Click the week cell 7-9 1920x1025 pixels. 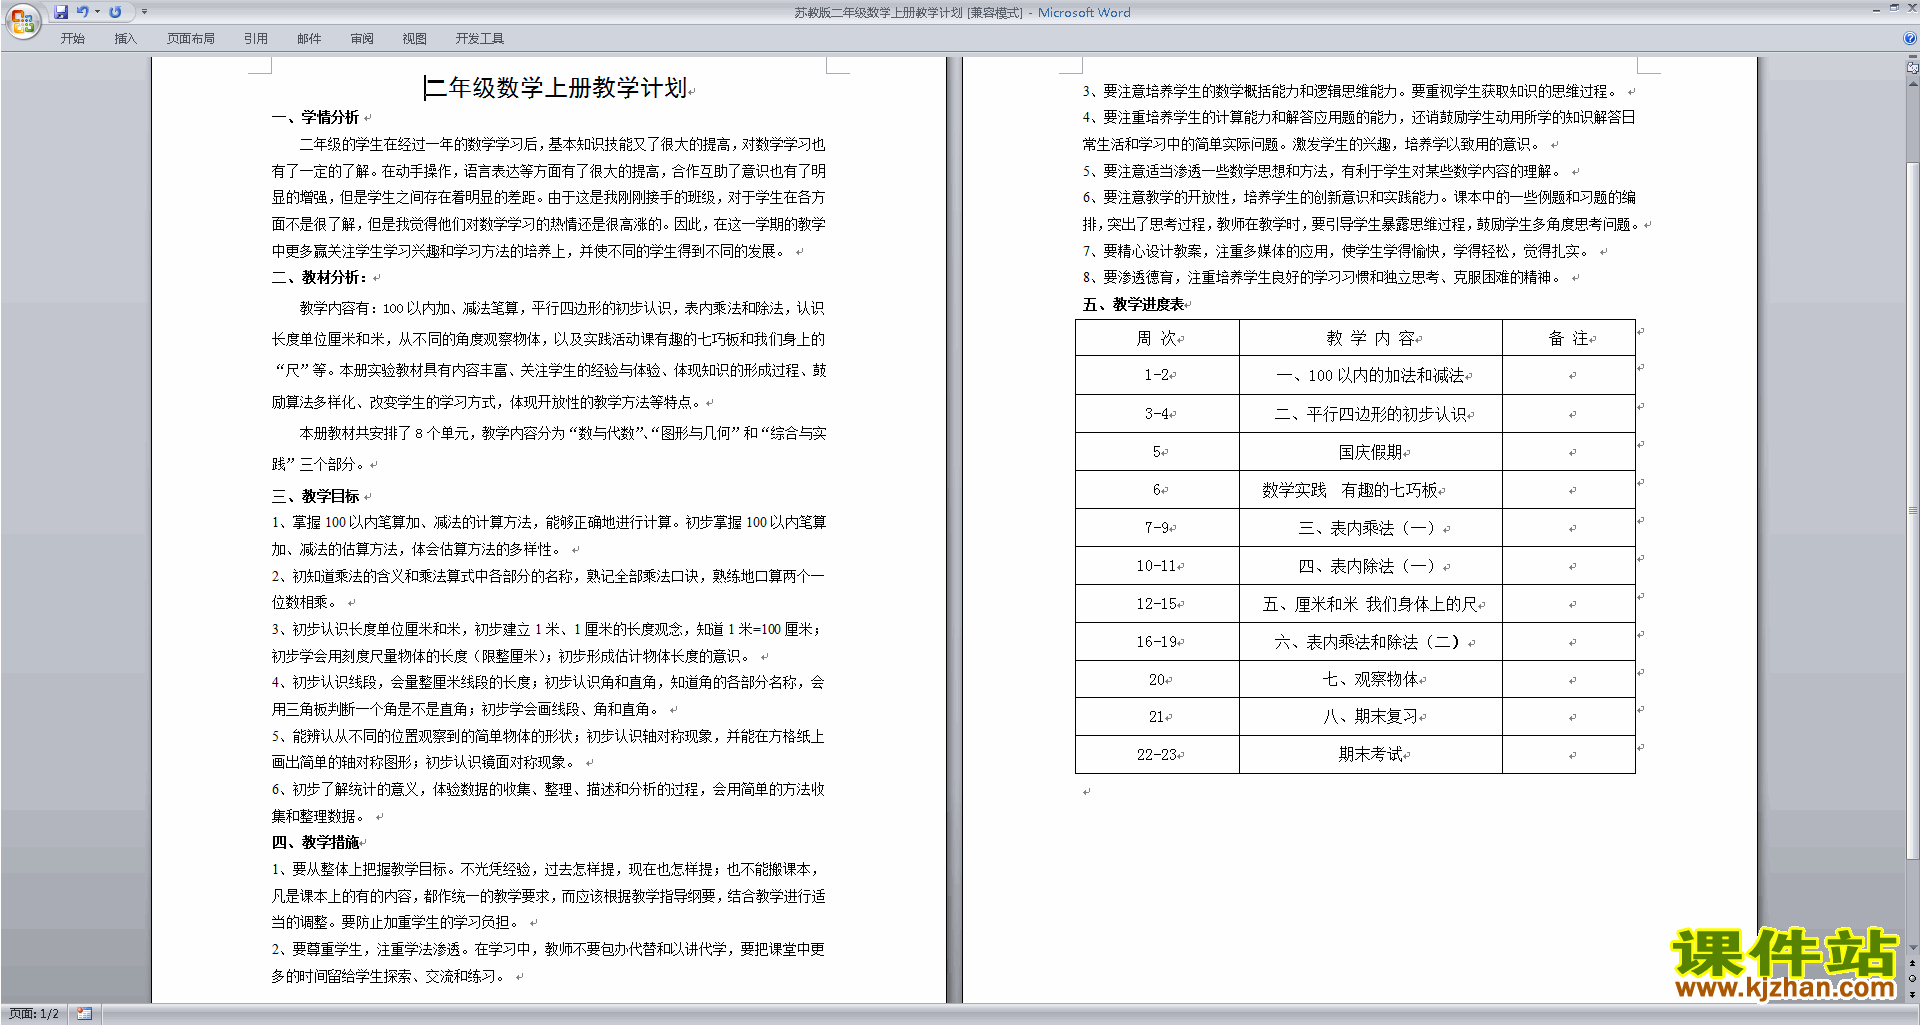(x=1157, y=527)
